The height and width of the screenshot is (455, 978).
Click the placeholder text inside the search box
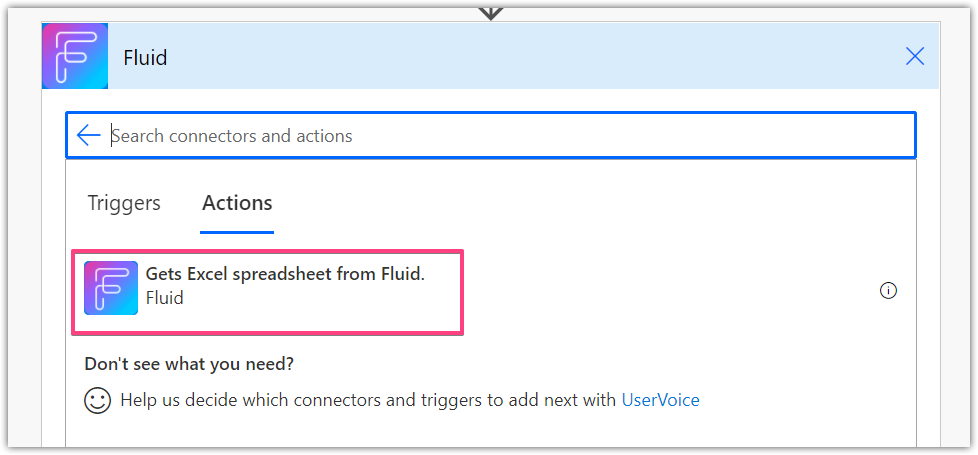pyautogui.click(x=232, y=135)
